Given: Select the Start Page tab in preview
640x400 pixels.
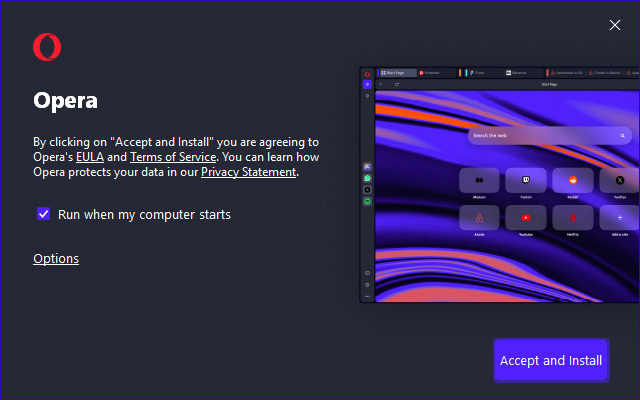Looking at the screenshot, I should click(x=397, y=73).
